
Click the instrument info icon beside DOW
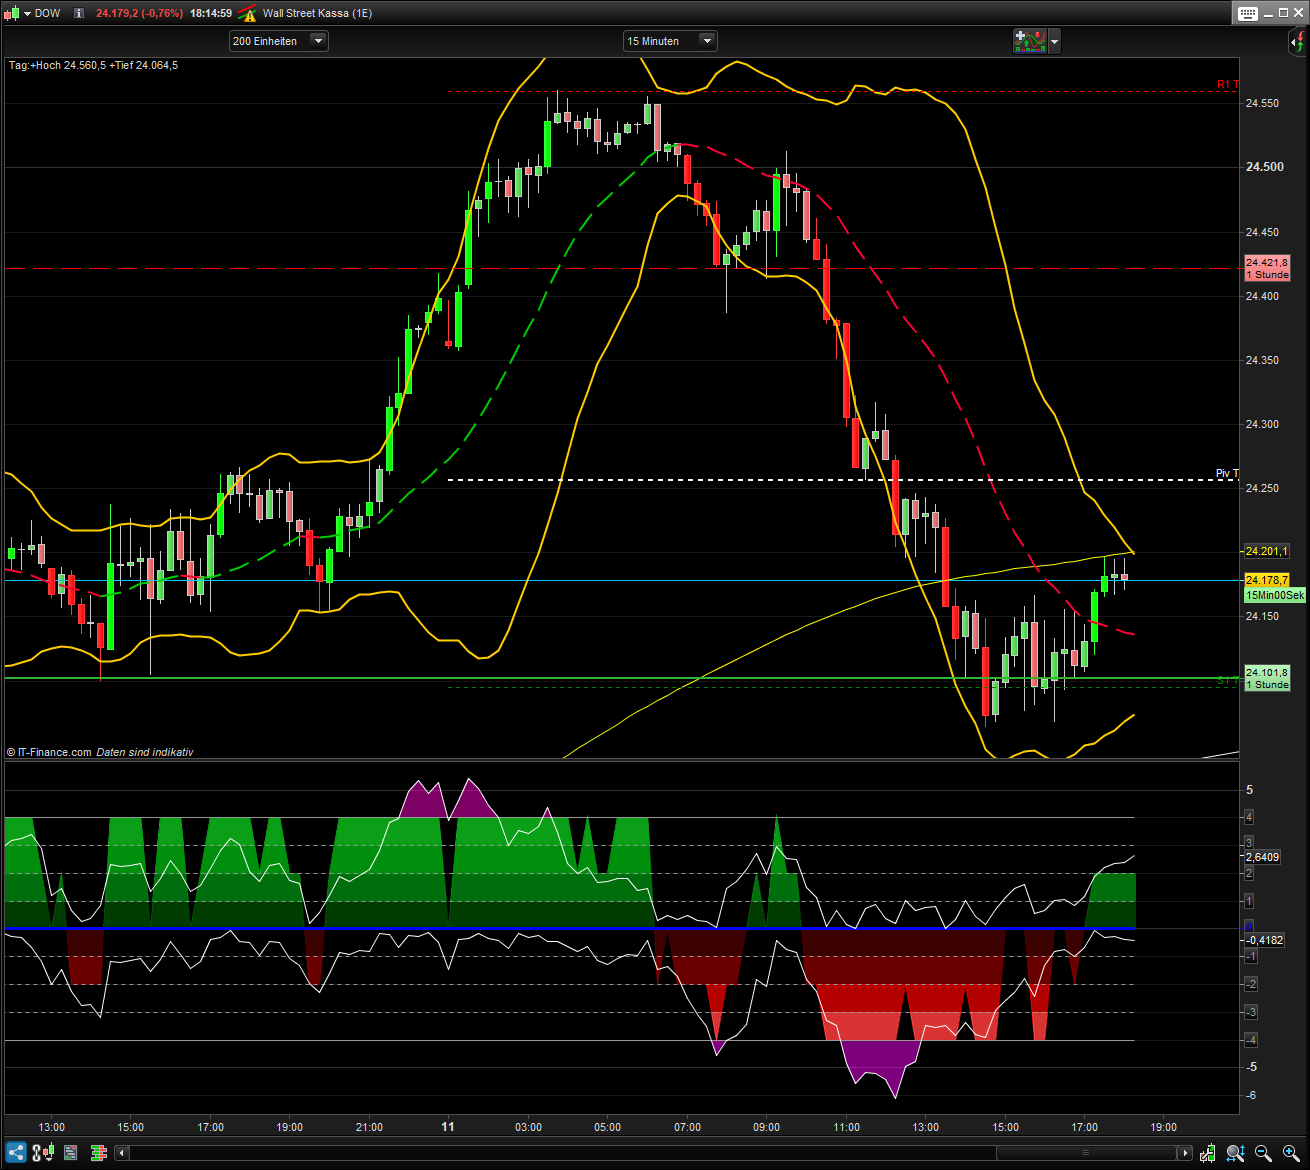point(78,13)
